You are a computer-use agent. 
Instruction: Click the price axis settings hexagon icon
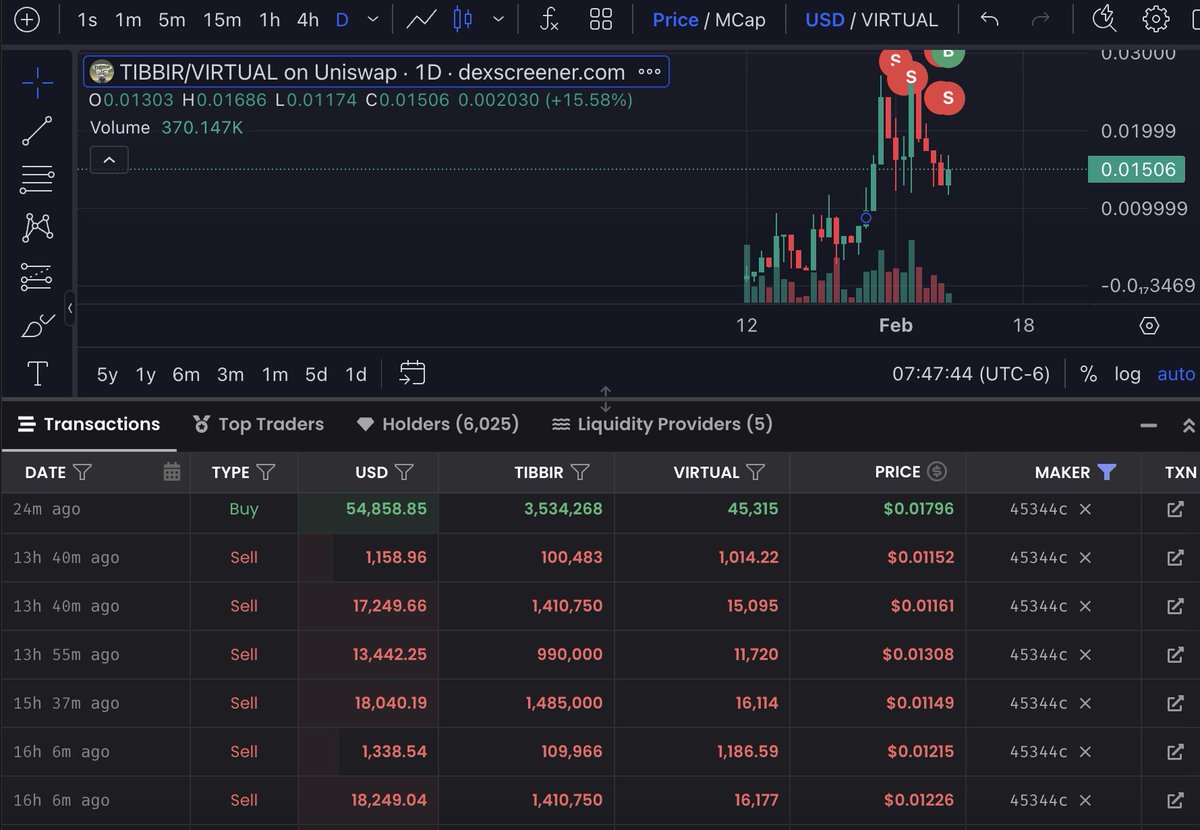(x=1149, y=326)
